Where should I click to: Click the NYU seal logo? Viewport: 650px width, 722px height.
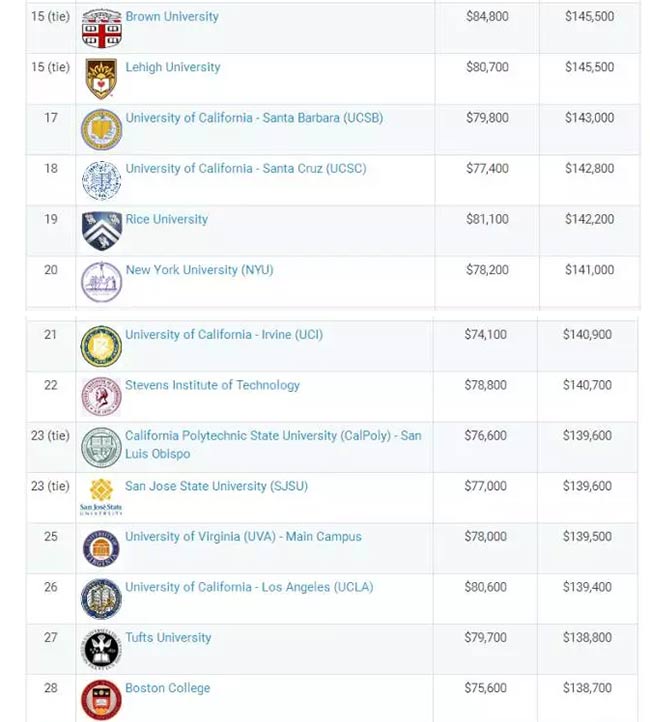click(101, 281)
